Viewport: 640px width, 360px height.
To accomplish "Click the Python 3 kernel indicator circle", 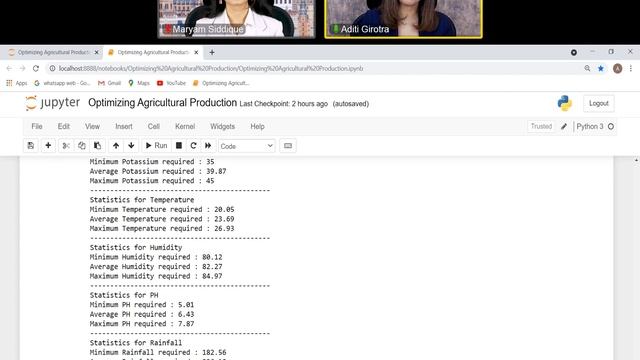I will click(x=611, y=127).
